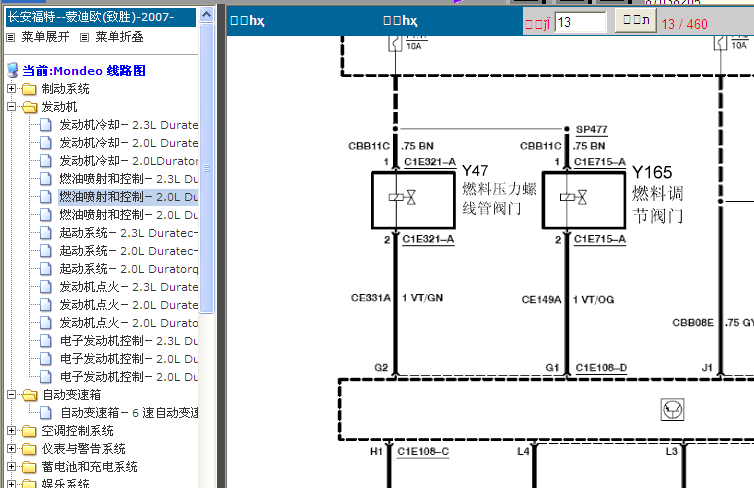This screenshot has width=754, height=488.
Task: Open 发动机点火- 2.3L Duratec diagram entry
Action: (128, 287)
